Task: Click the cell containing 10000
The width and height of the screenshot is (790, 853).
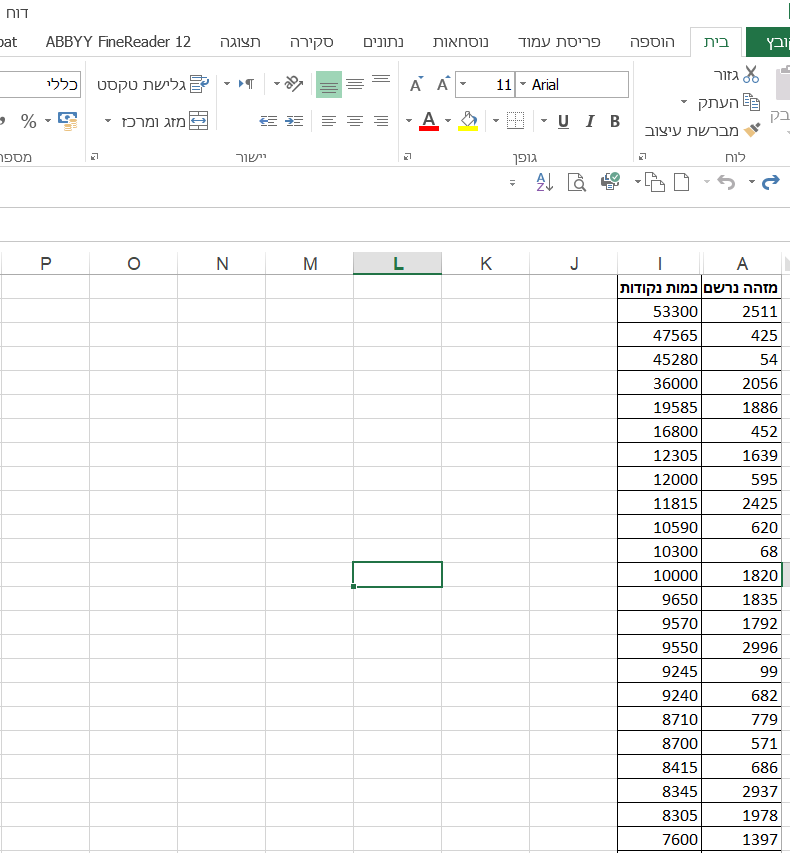Action: click(x=659, y=575)
